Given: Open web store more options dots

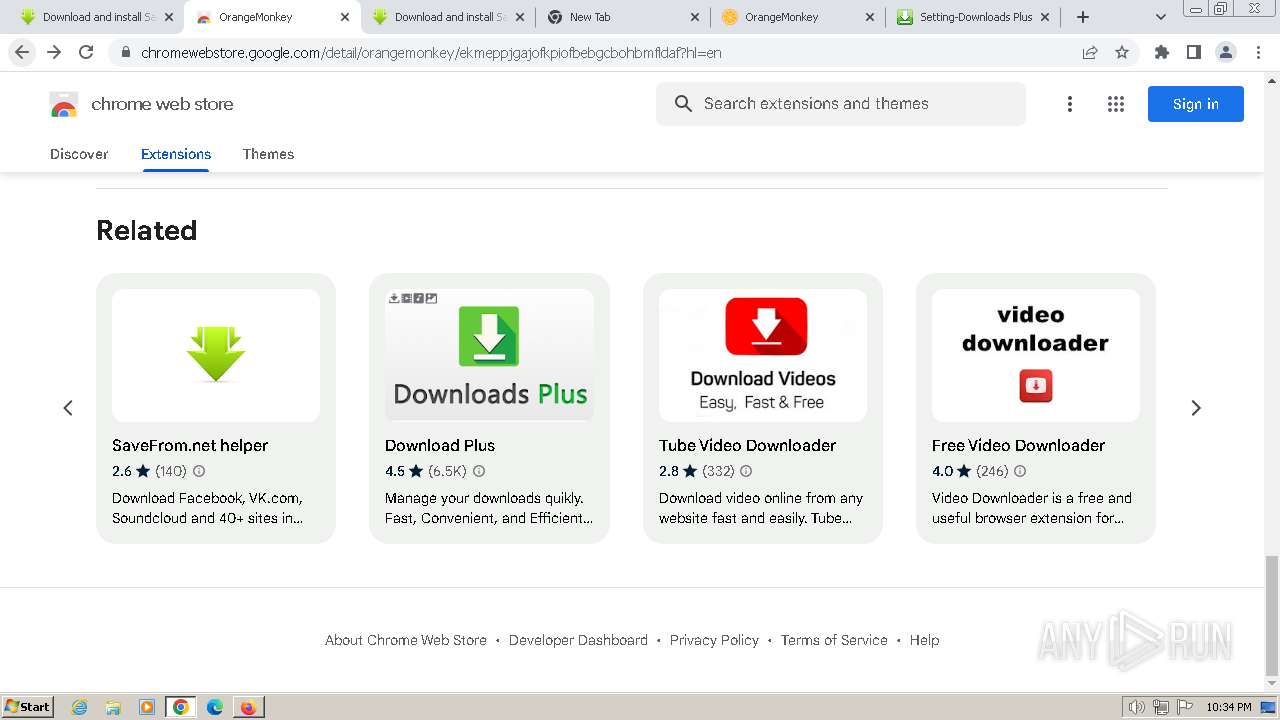Looking at the screenshot, I should [1070, 104].
